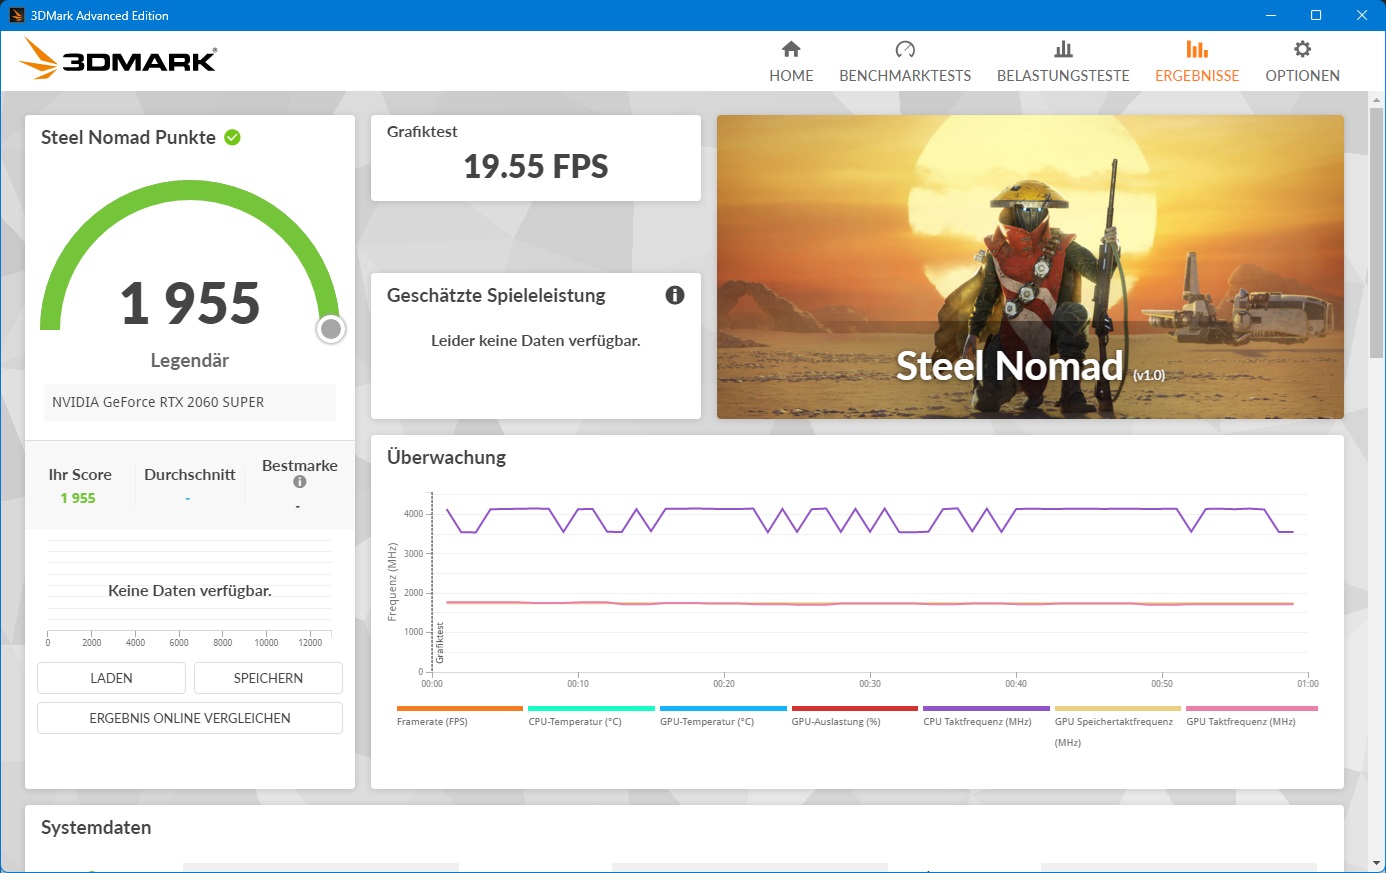Click the Überwachung heading
This screenshot has height=873, width=1386.
click(x=446, y=458)
